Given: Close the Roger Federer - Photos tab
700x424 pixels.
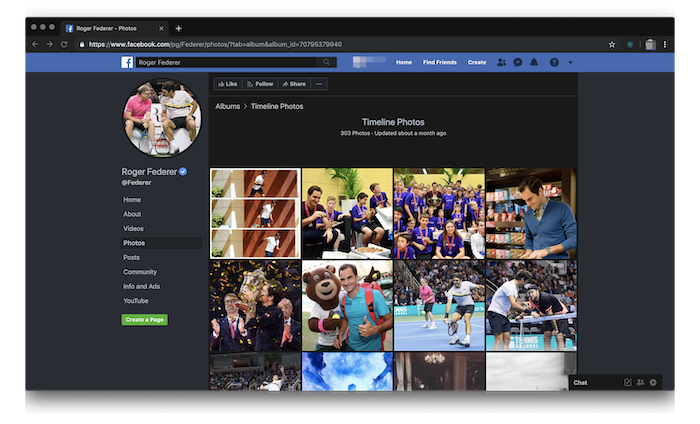Looking at the screenshot, I should 161,28.
